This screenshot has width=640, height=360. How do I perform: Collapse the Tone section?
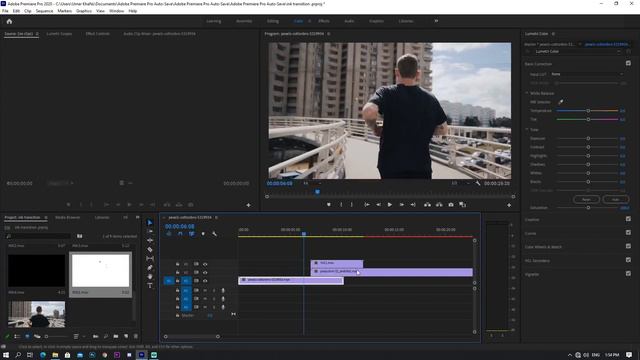tap(527, 129)
